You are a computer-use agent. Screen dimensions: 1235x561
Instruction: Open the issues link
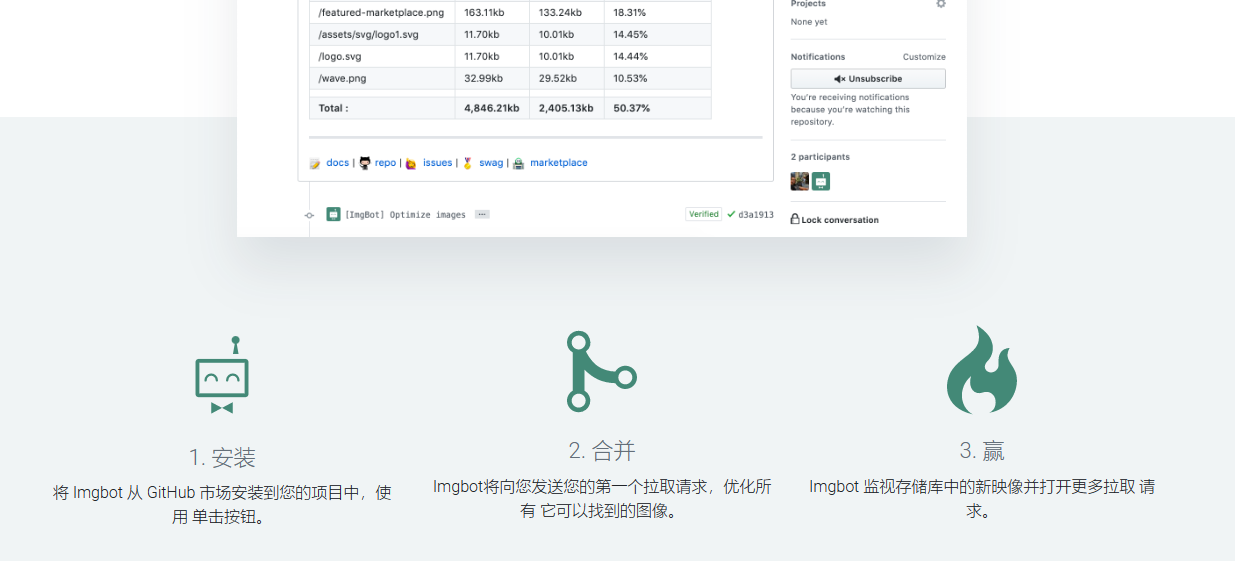[438, 163]
